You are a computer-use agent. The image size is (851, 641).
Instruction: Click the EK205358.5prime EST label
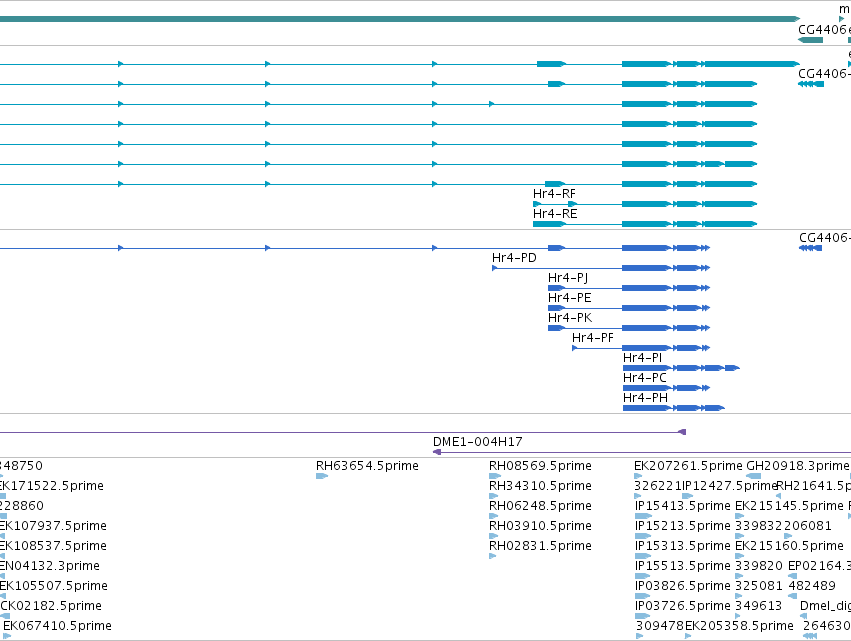[739, 626]
